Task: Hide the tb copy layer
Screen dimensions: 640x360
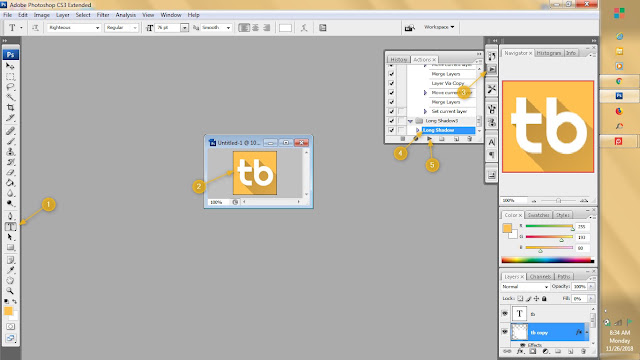Action: 505,332
